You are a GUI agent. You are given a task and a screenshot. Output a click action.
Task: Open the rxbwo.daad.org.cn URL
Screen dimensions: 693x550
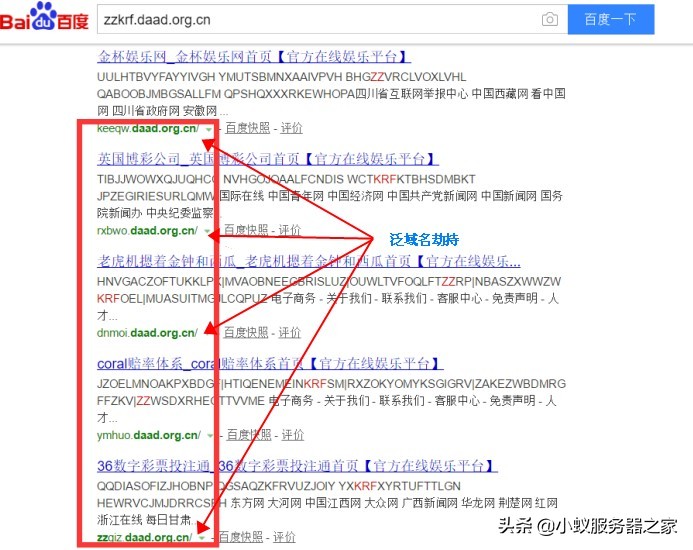[x=147, y=230]
